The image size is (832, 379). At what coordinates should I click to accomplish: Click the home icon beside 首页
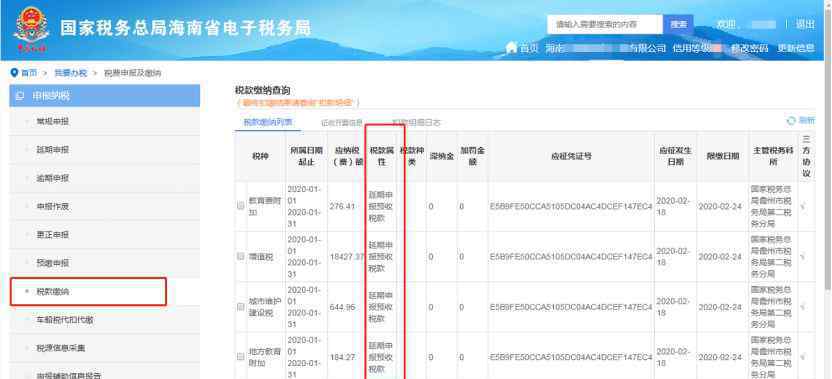(x=511, y=48)
